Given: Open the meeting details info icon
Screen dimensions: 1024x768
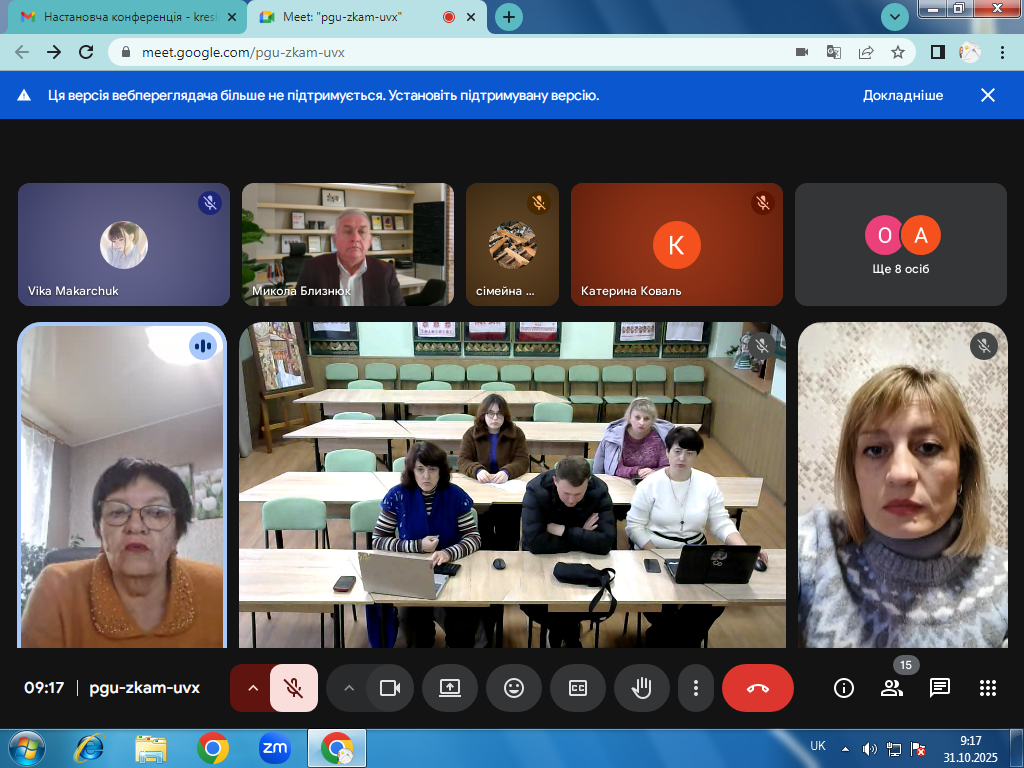Looking at the screenshot, I should pos(844,688).
